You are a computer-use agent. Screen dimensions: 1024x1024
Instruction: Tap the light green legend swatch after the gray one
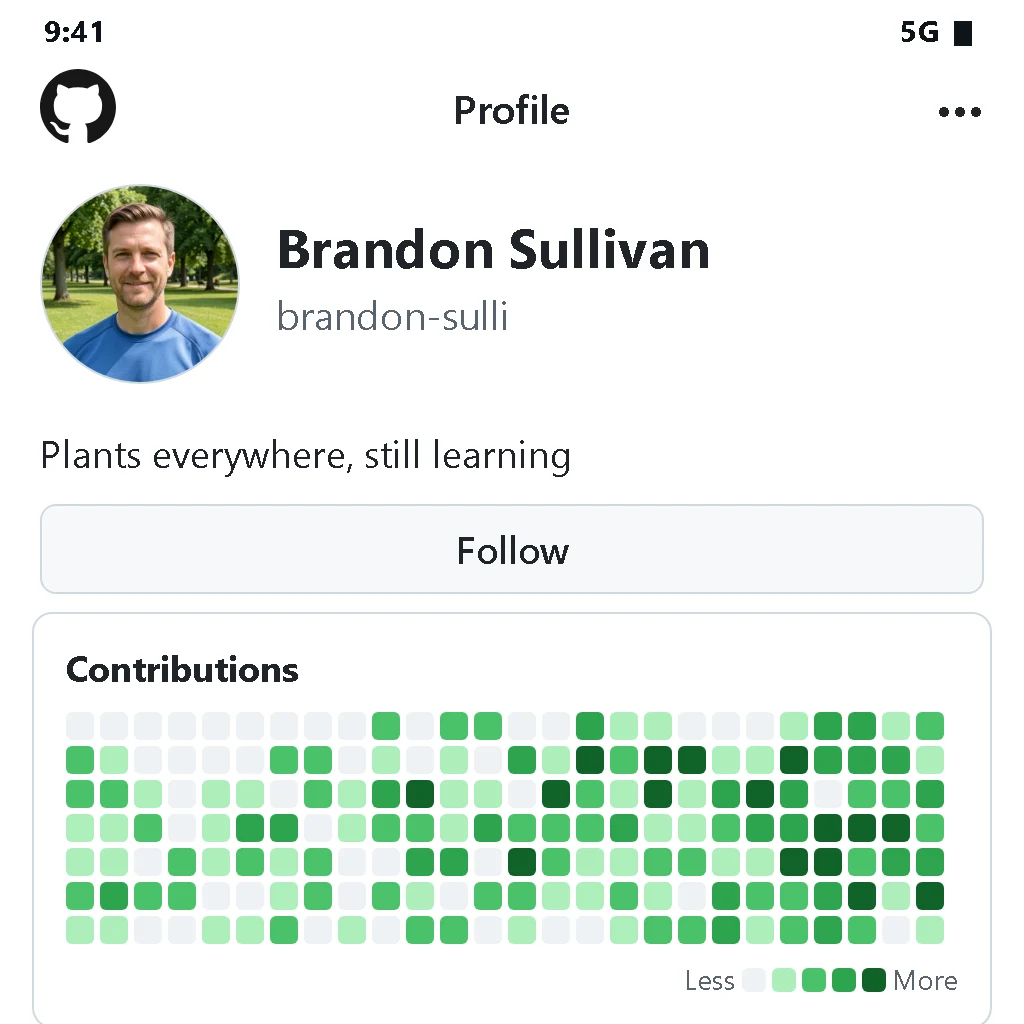tap(784, 980)
